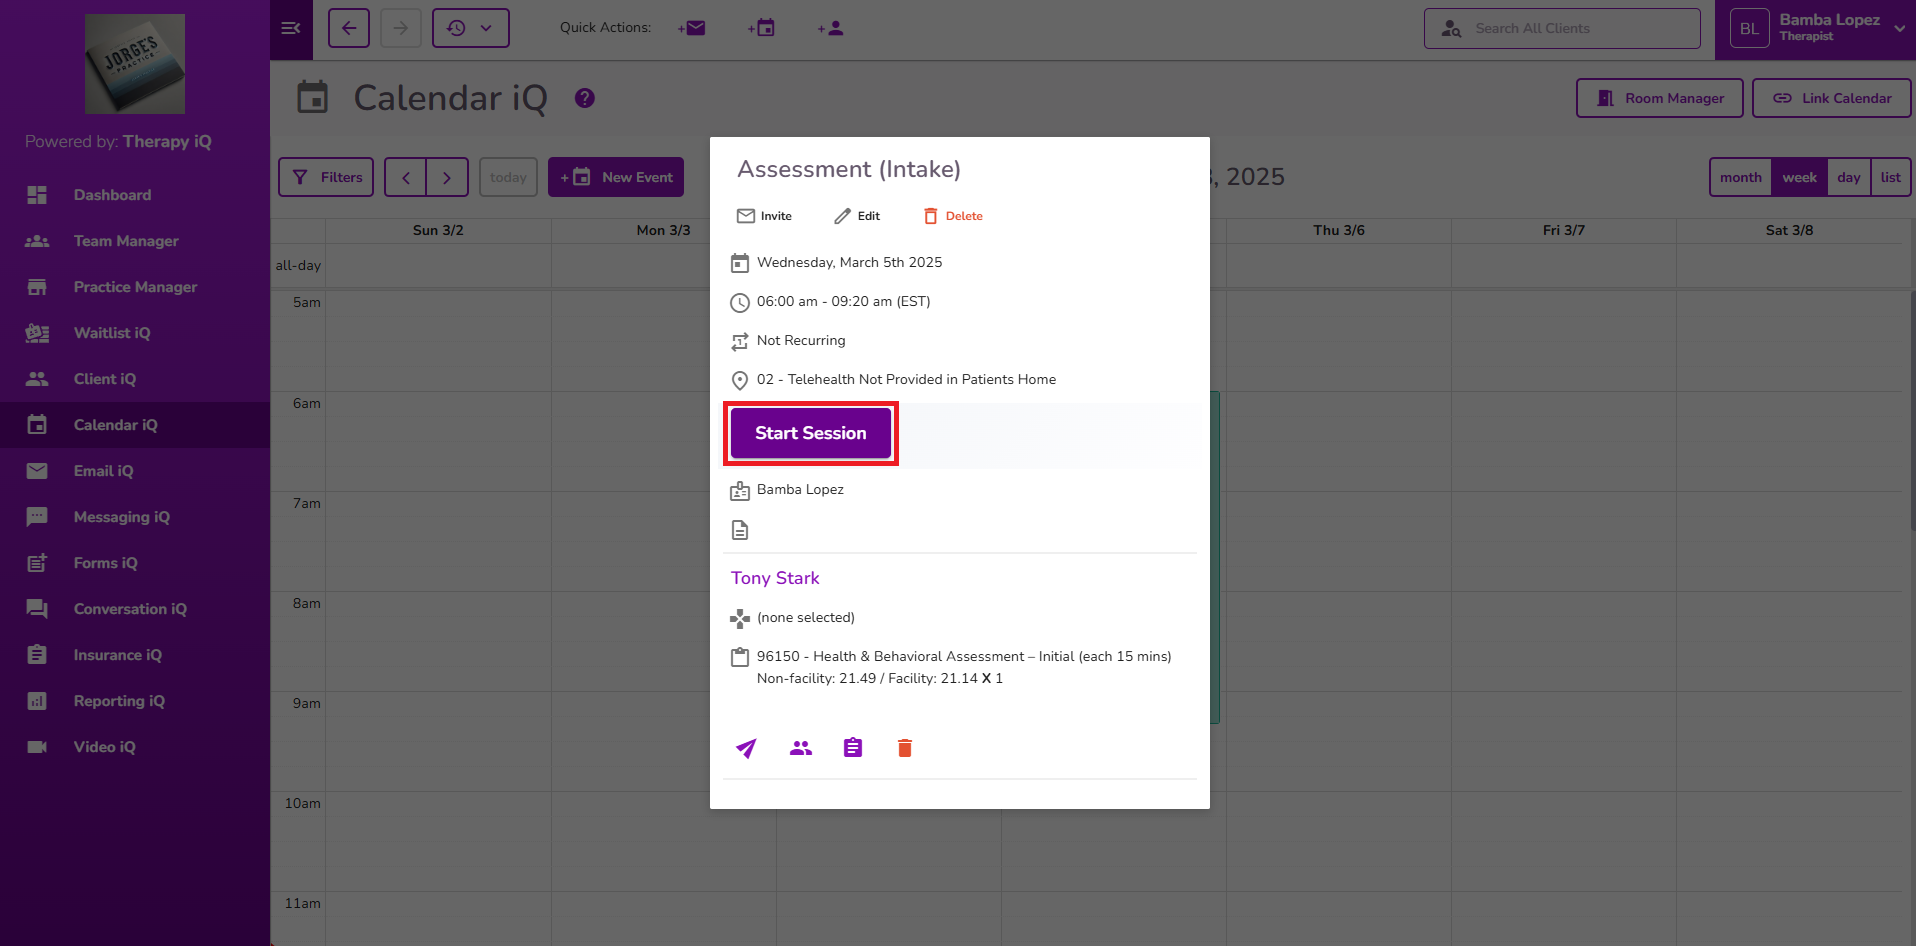
Task: Open Video iQ in sidebar
Action: click(135, 747)
